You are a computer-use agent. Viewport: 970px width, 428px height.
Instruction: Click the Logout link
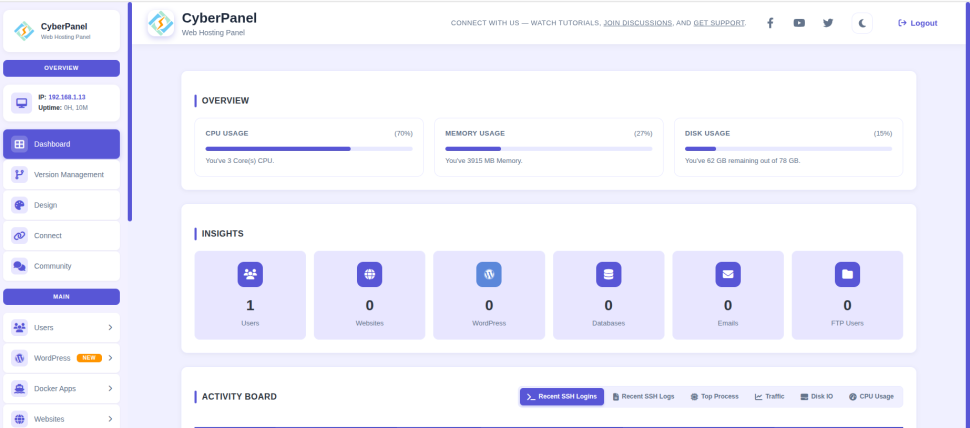(x=917, y=23)
